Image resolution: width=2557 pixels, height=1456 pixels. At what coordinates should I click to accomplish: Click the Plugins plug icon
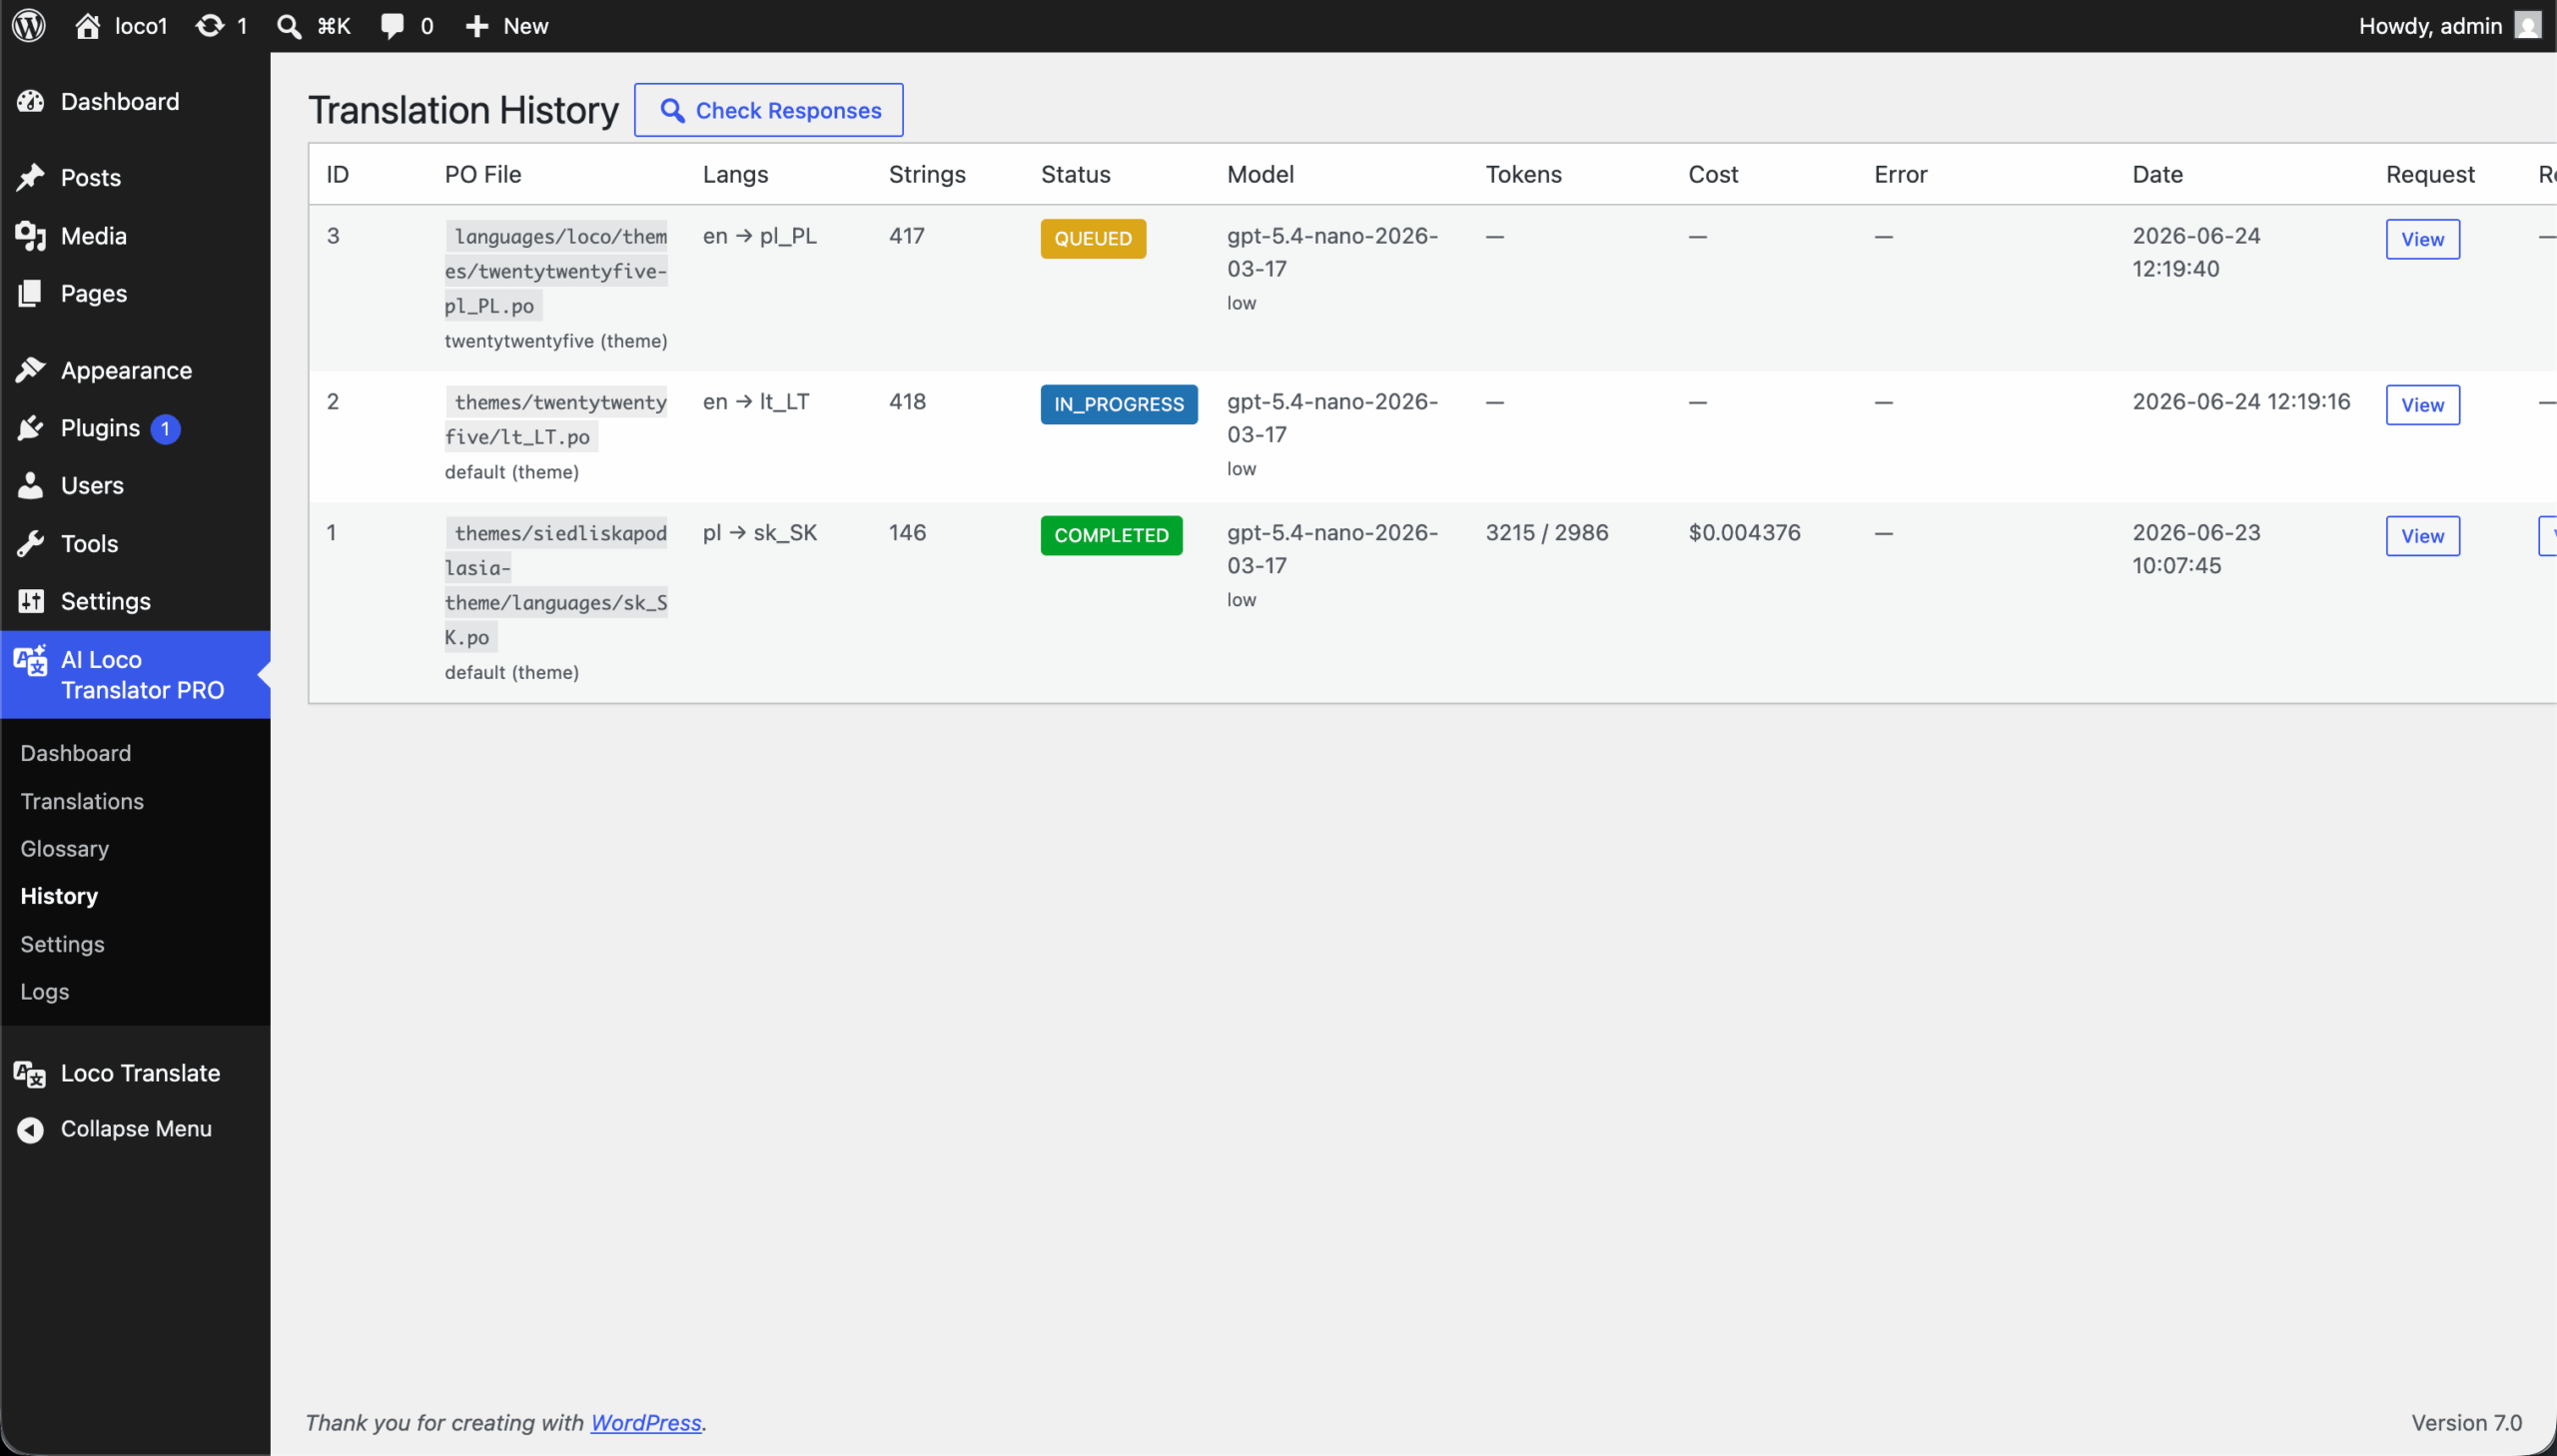pos(31,428)
